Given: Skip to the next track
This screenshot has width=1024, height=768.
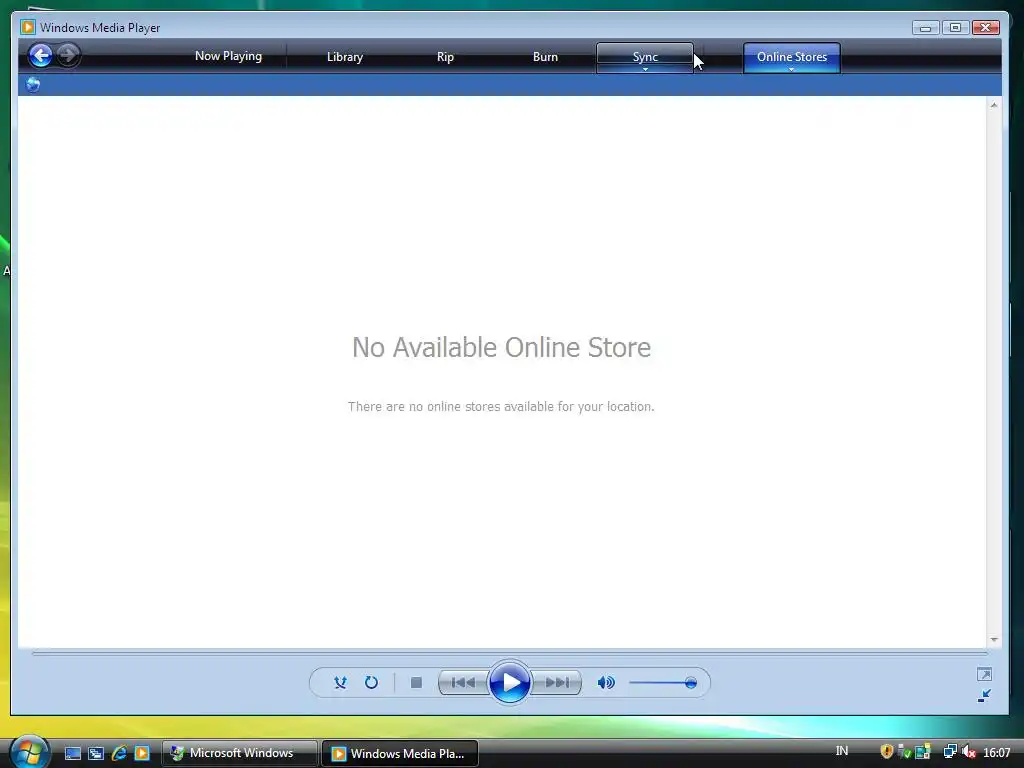Looking at the screenshot, I should click(x=556, y=682).
